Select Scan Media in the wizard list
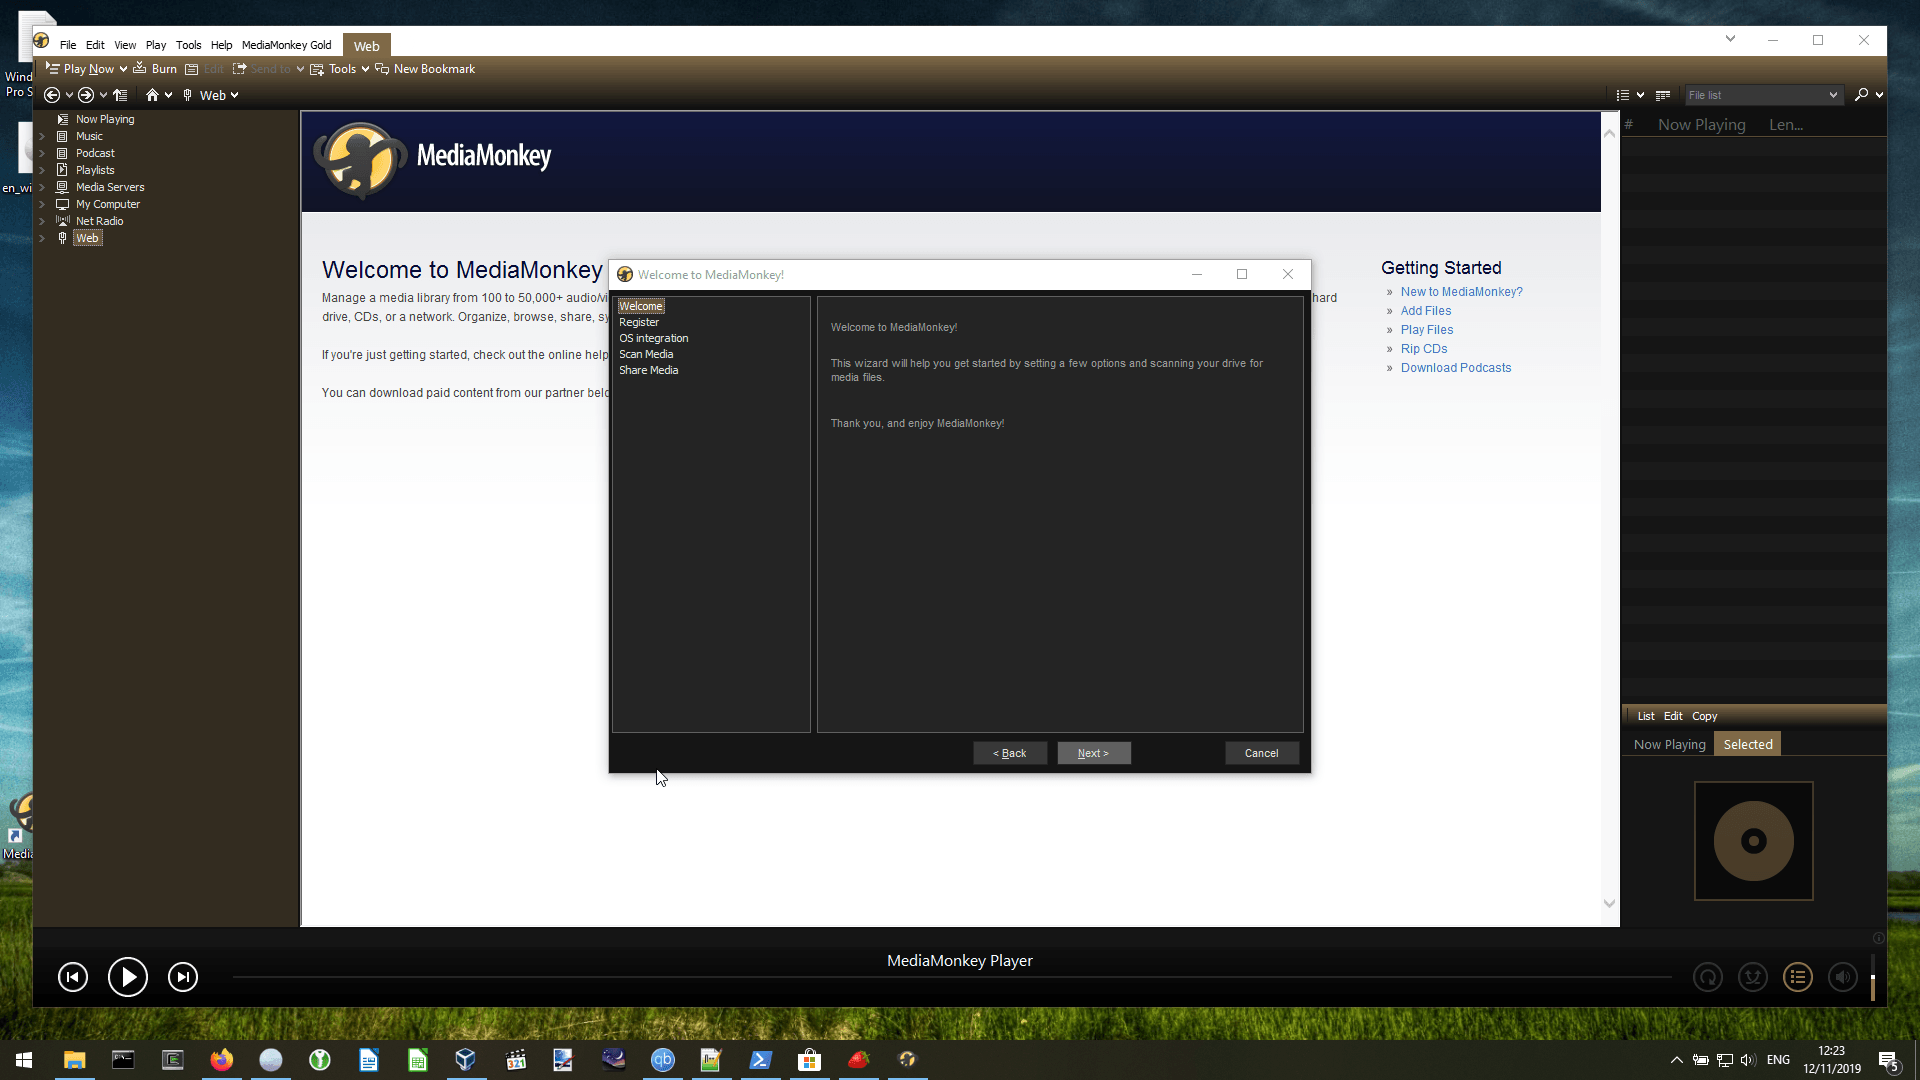Screen dimensions: 1920x1080 646,354
